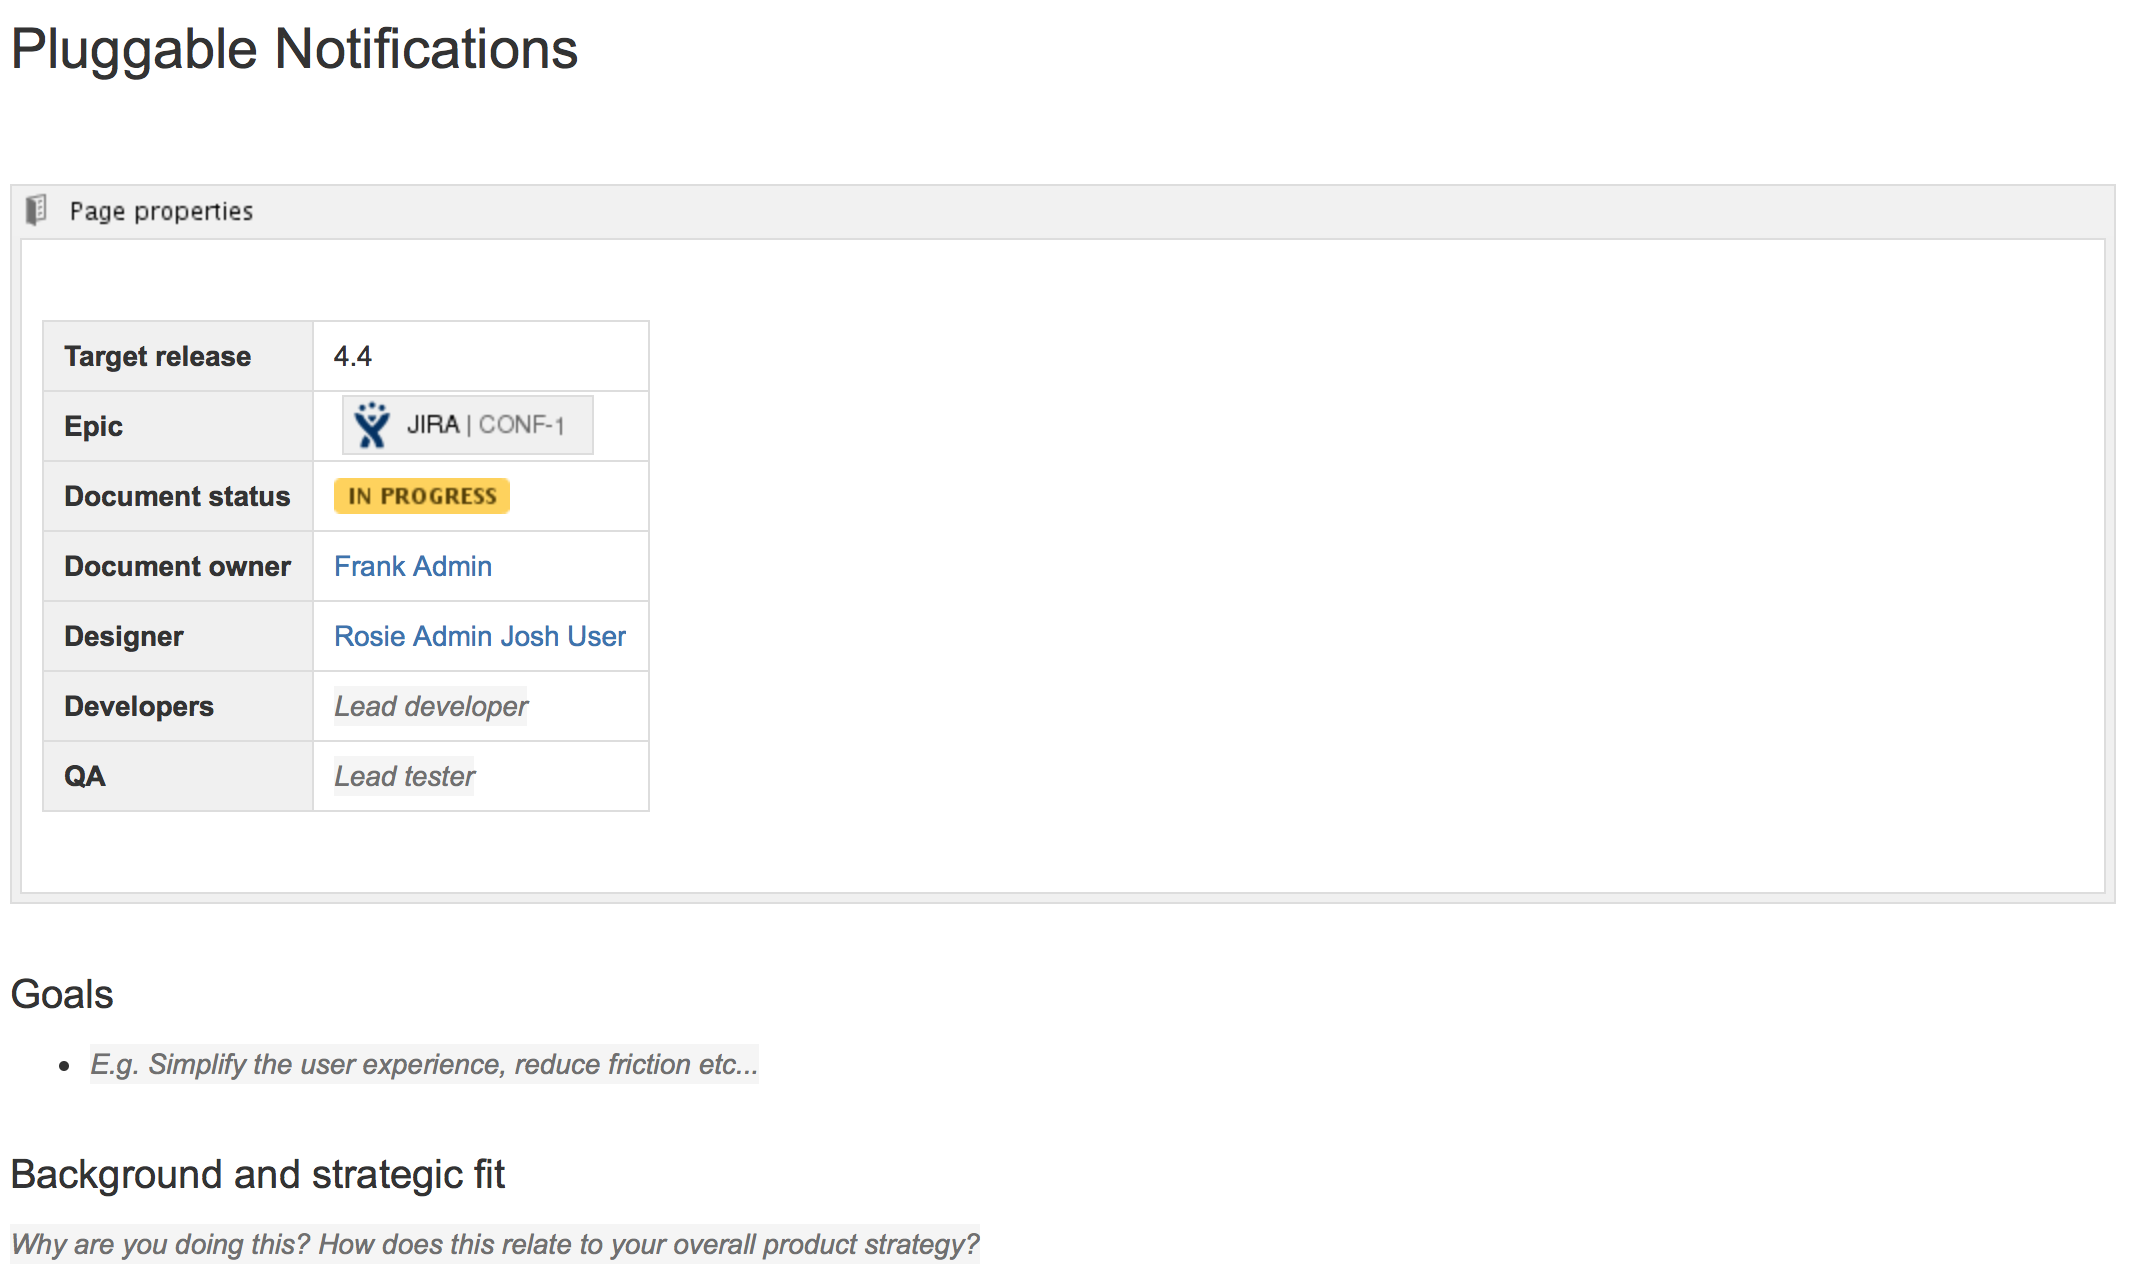Click the Page properties macro icon
The width and height of the screenshot is (2132, 1282).
(36, 210)
